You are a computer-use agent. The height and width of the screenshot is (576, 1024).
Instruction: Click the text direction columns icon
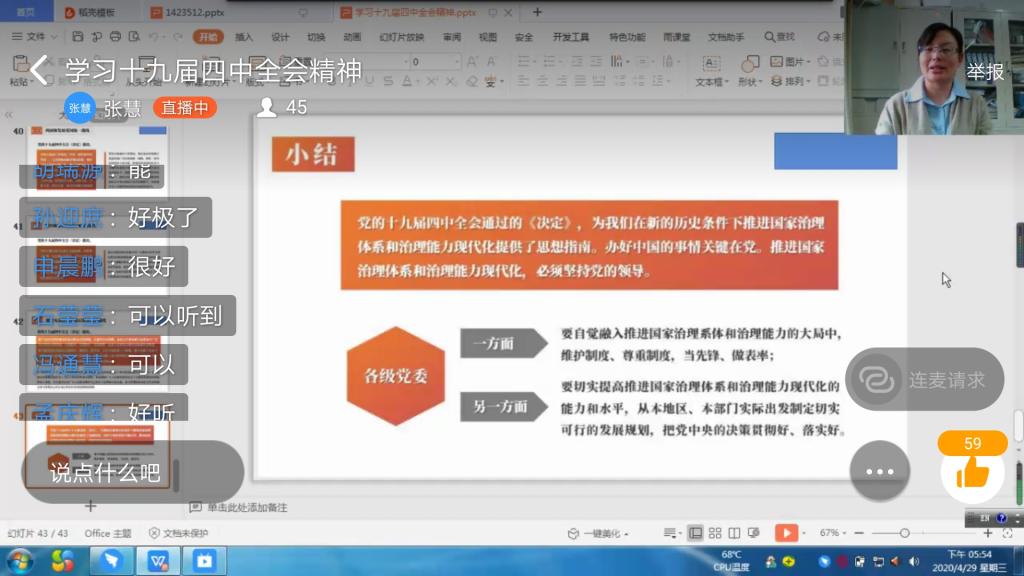point(618,61)
